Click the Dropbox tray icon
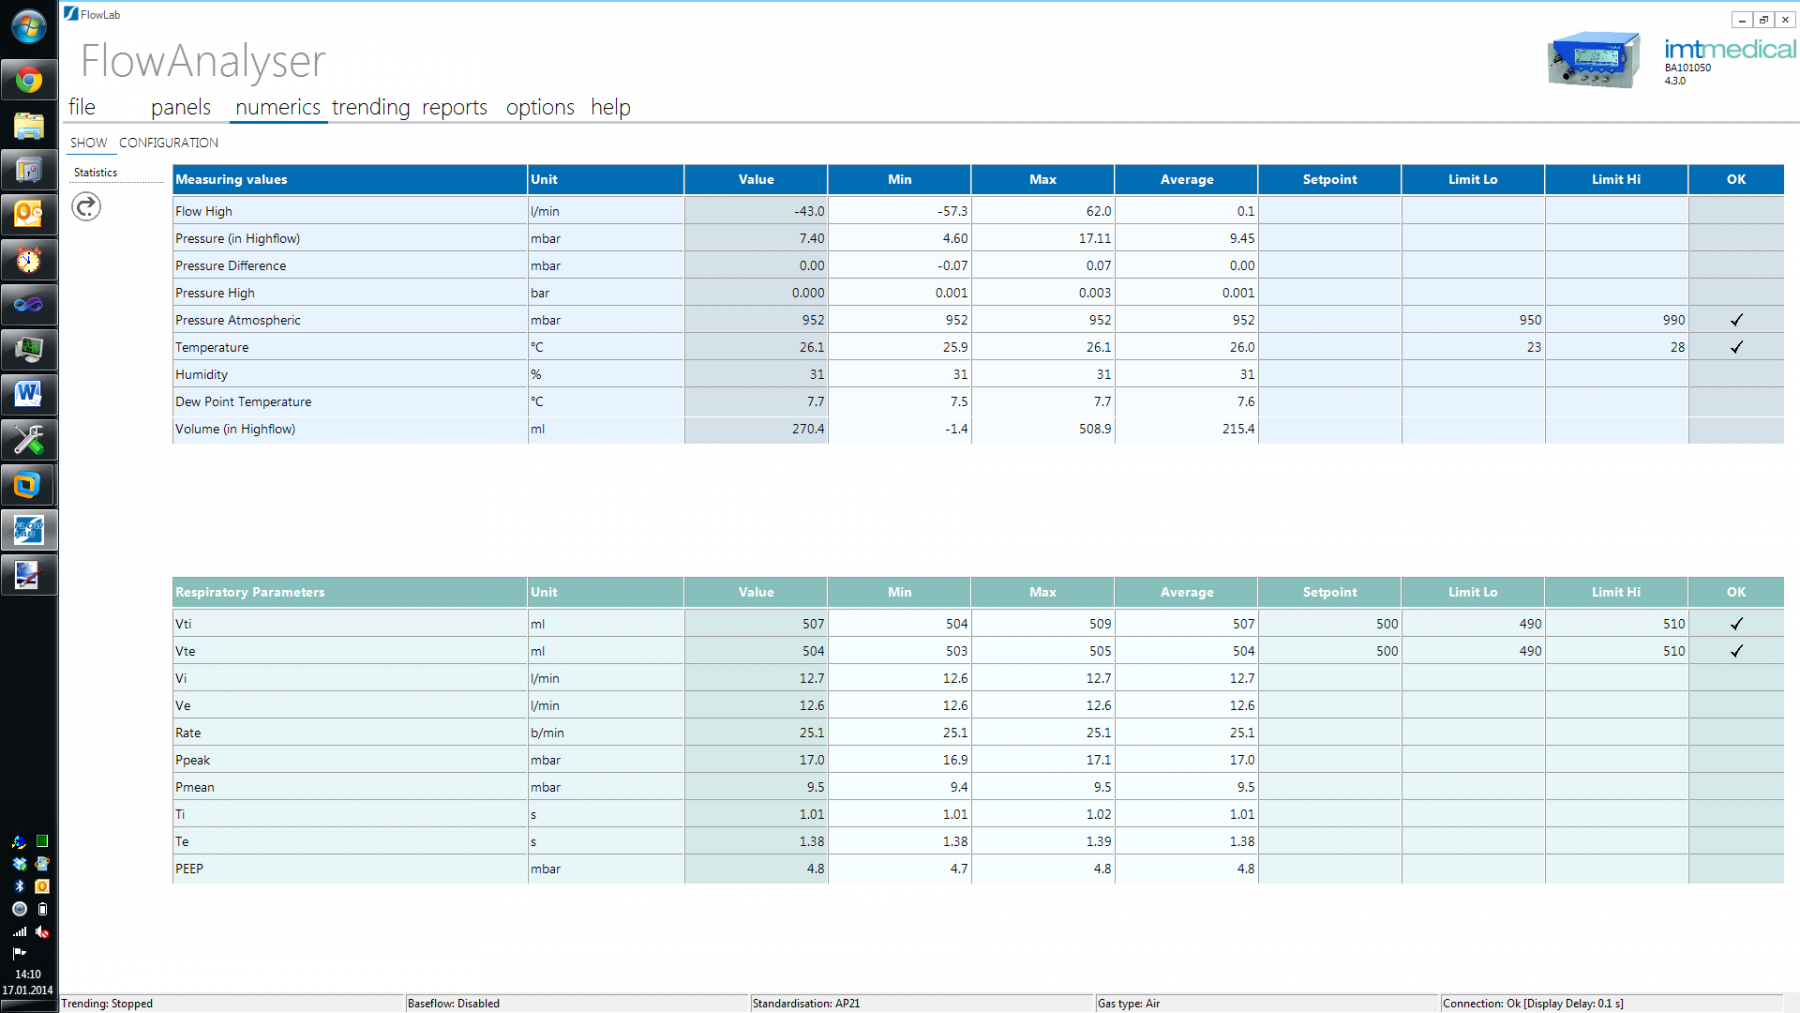Image resolution: width=1800 pixels, height=1013 pixels. (x=19, y=864)
